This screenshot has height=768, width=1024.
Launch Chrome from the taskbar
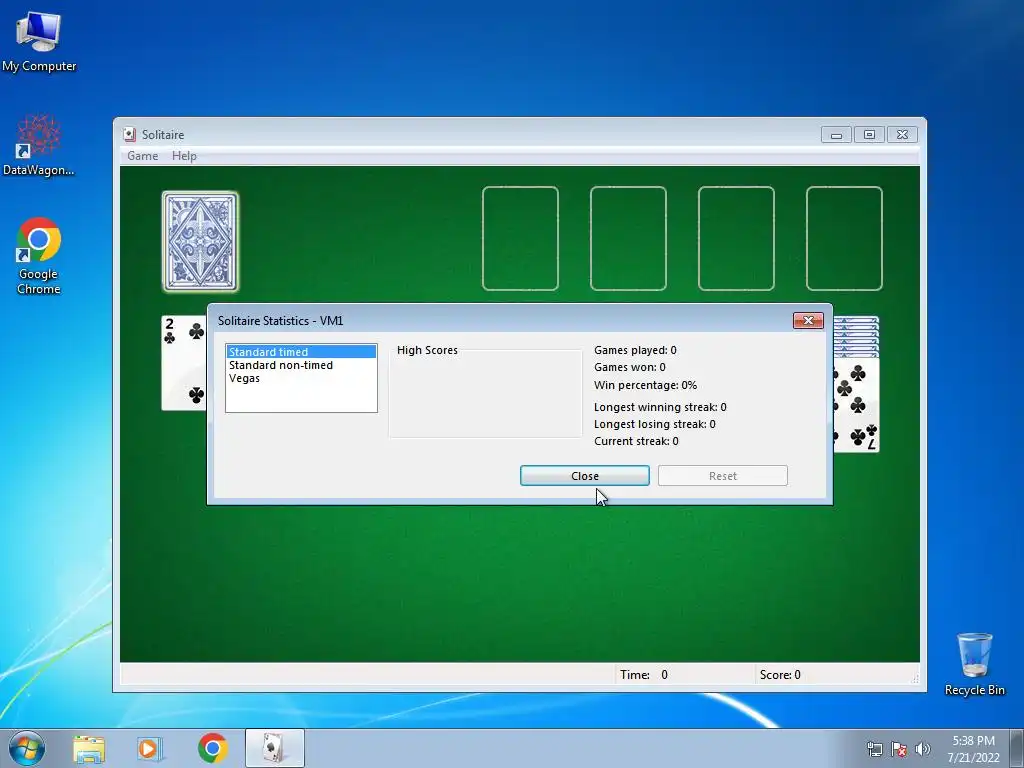point(212,748)
